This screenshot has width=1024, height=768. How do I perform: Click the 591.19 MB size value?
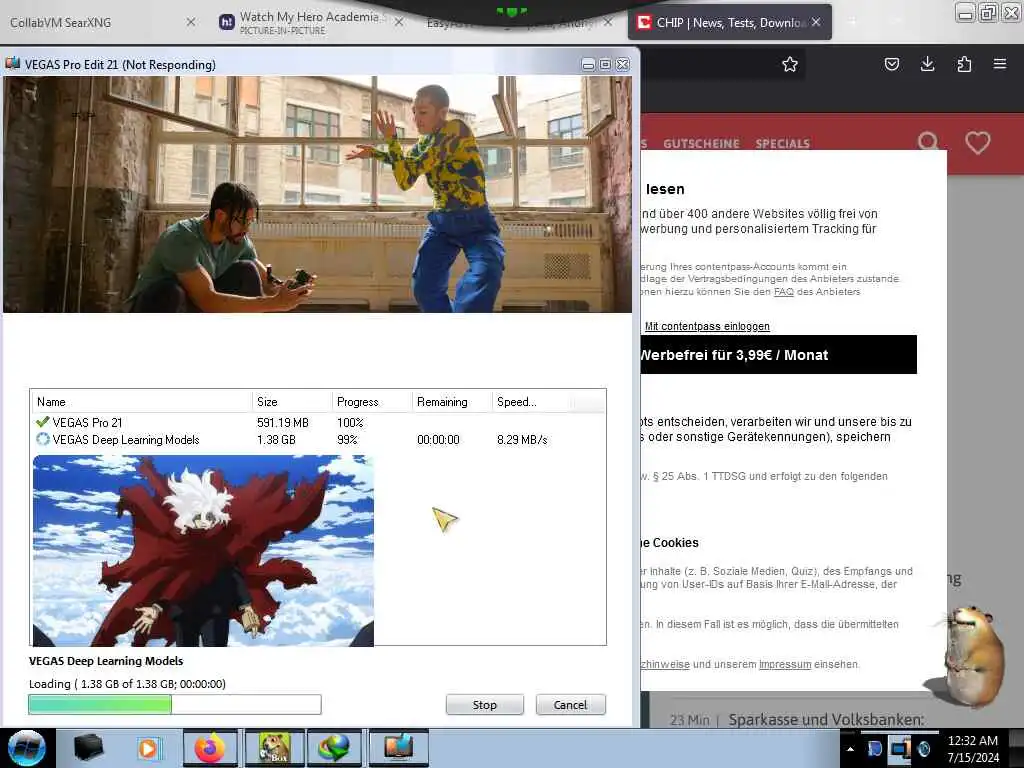point(283,423)
